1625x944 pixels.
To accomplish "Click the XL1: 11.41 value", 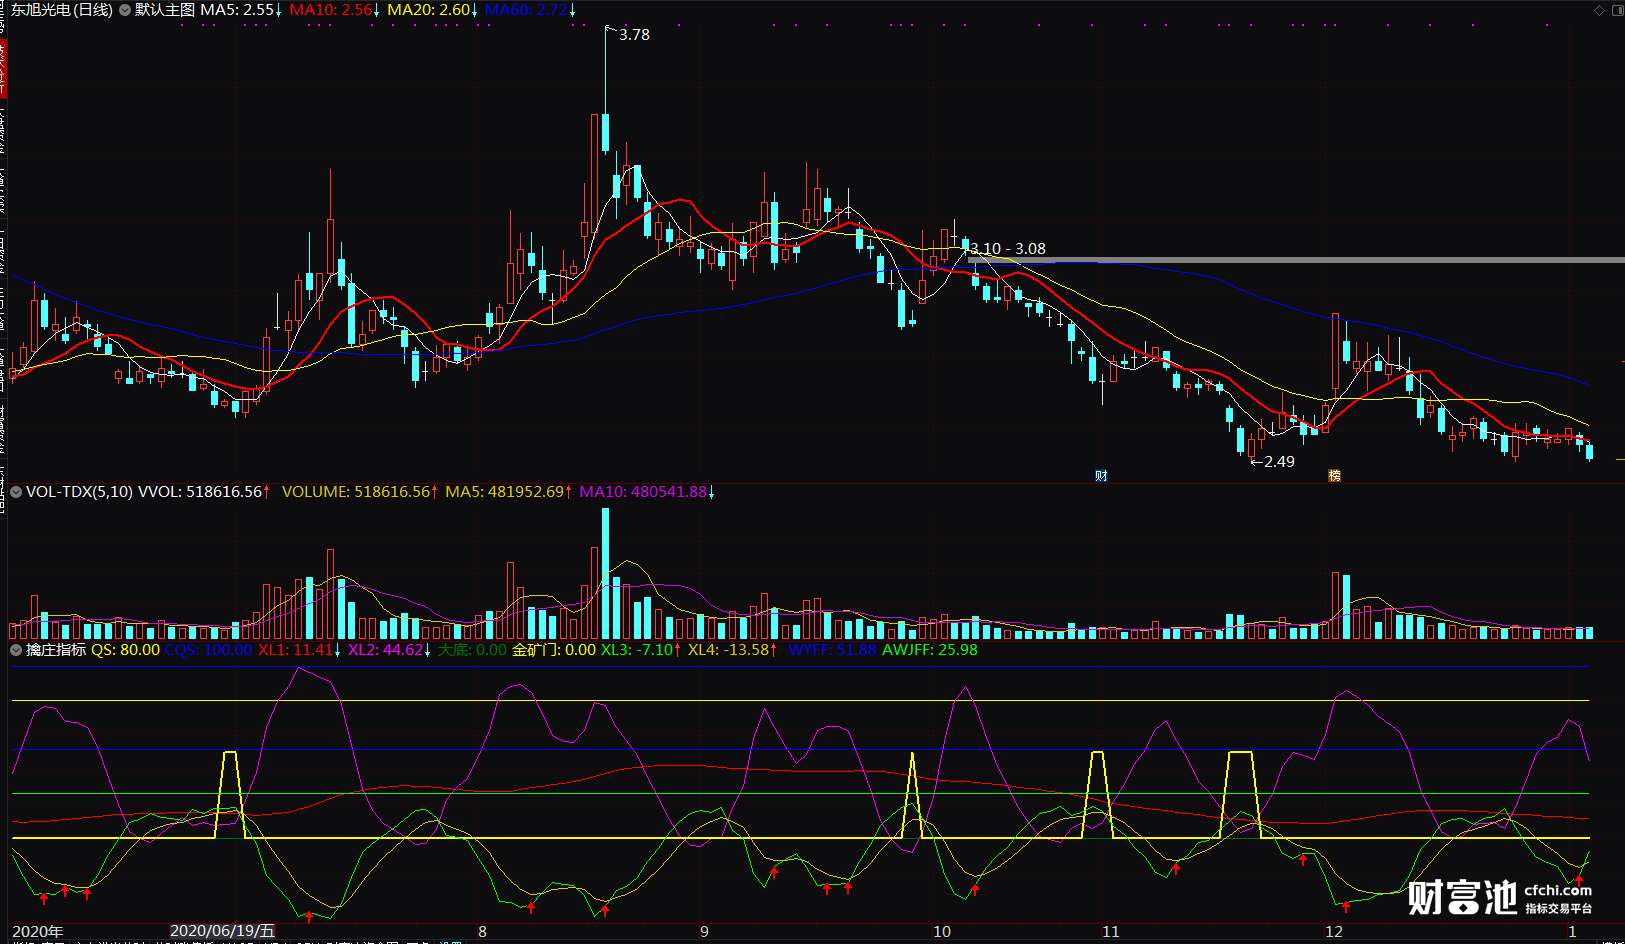I will pos(300,650).
